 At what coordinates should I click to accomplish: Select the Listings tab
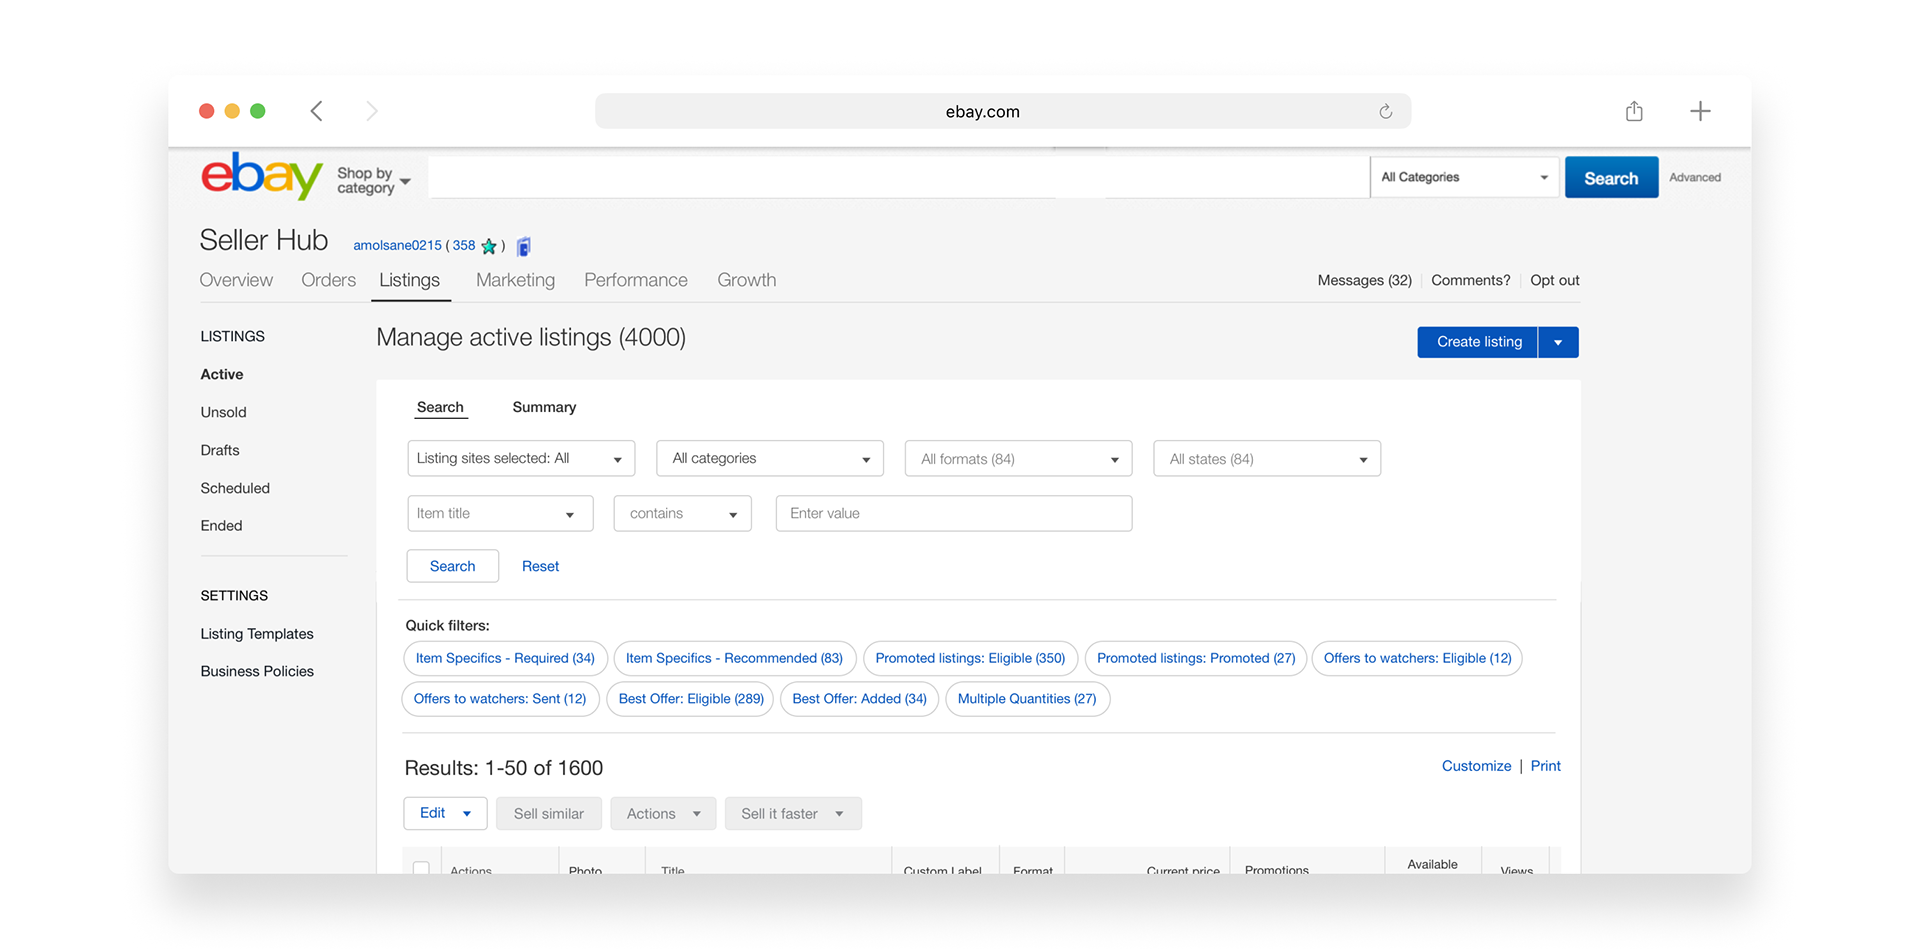(x=409, y=280)
